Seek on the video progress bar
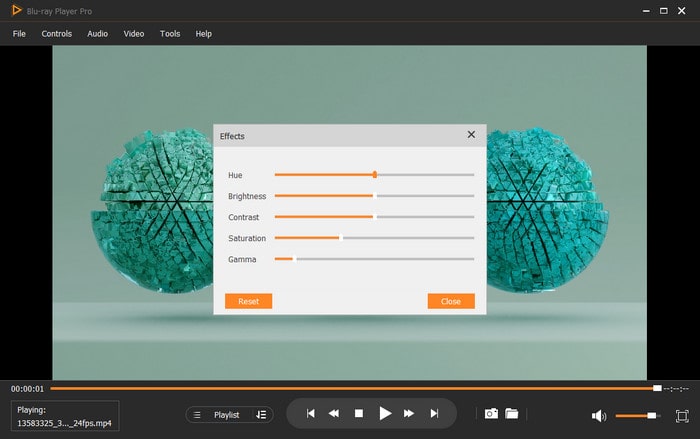Screen dimensions: 700x439 point(356,389)
